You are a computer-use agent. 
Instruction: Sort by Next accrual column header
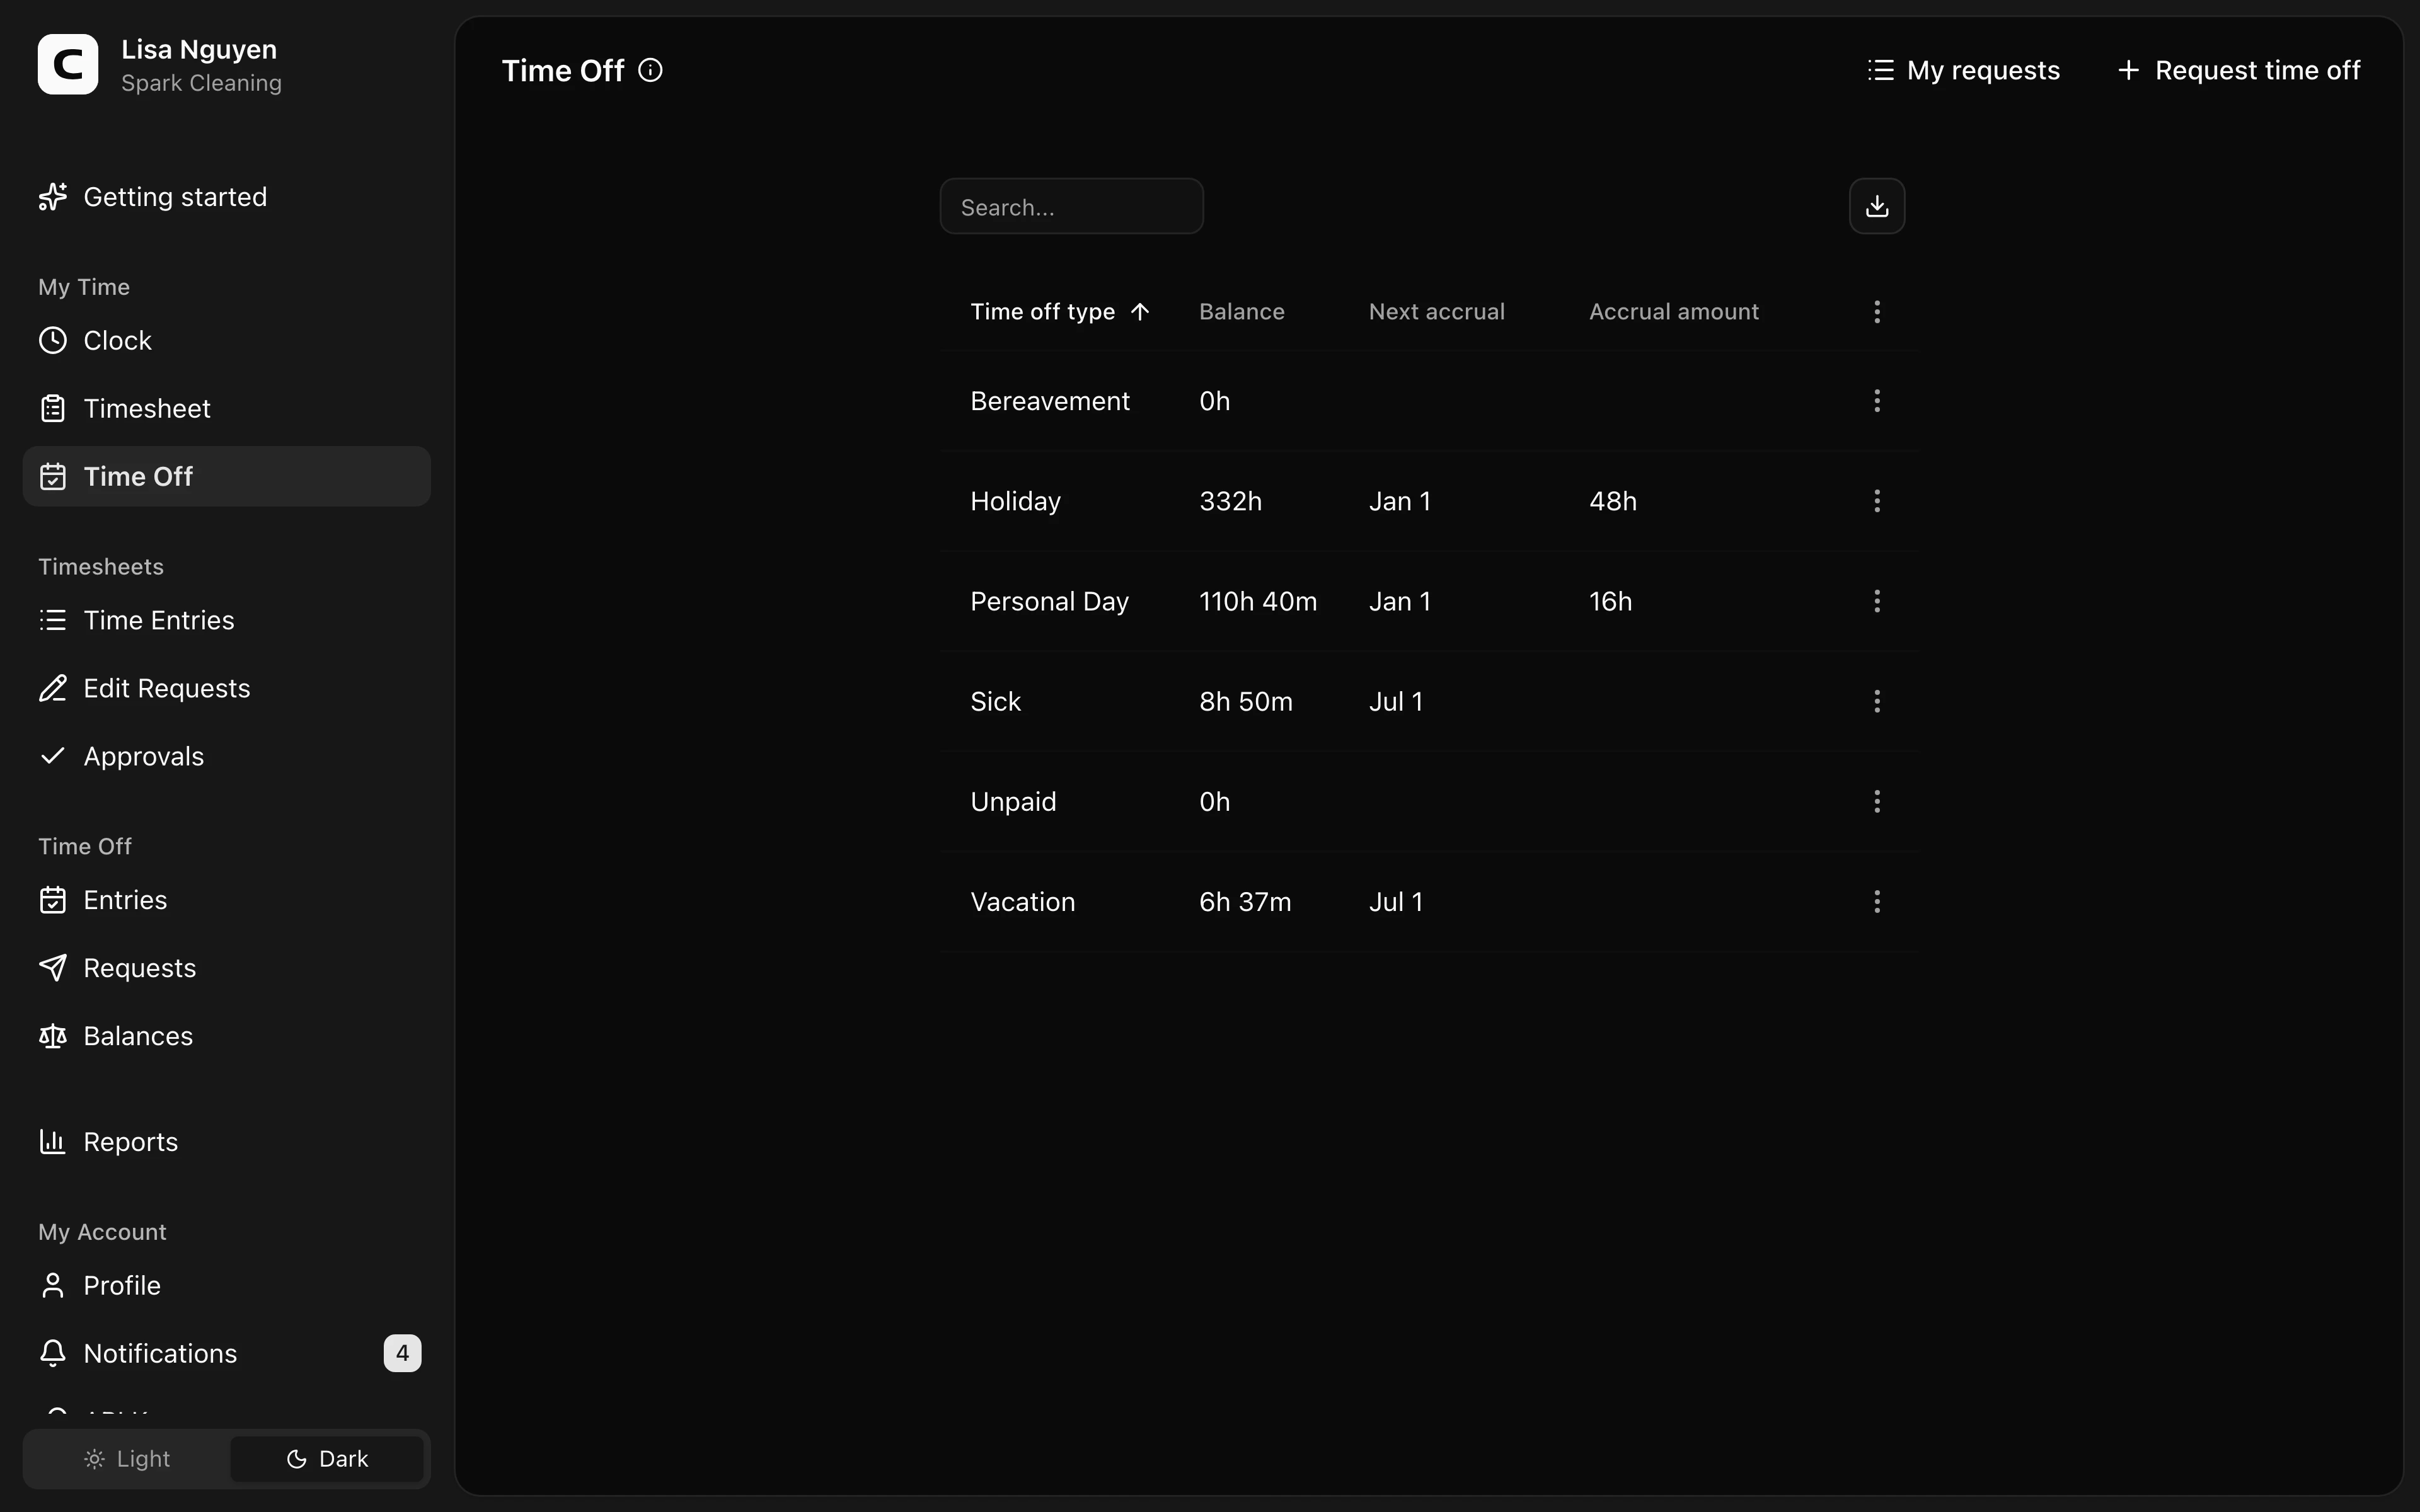click(1436, 312)
